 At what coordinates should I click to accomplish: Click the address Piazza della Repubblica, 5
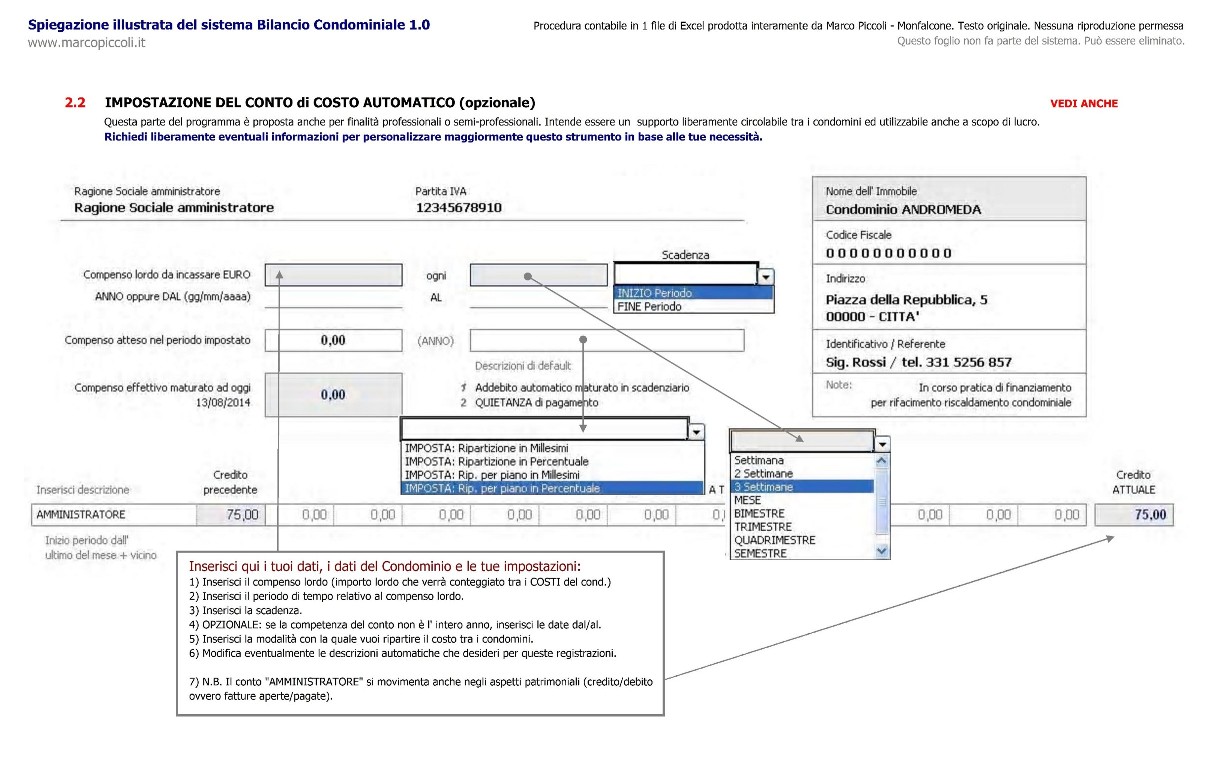tap(906, 299)
